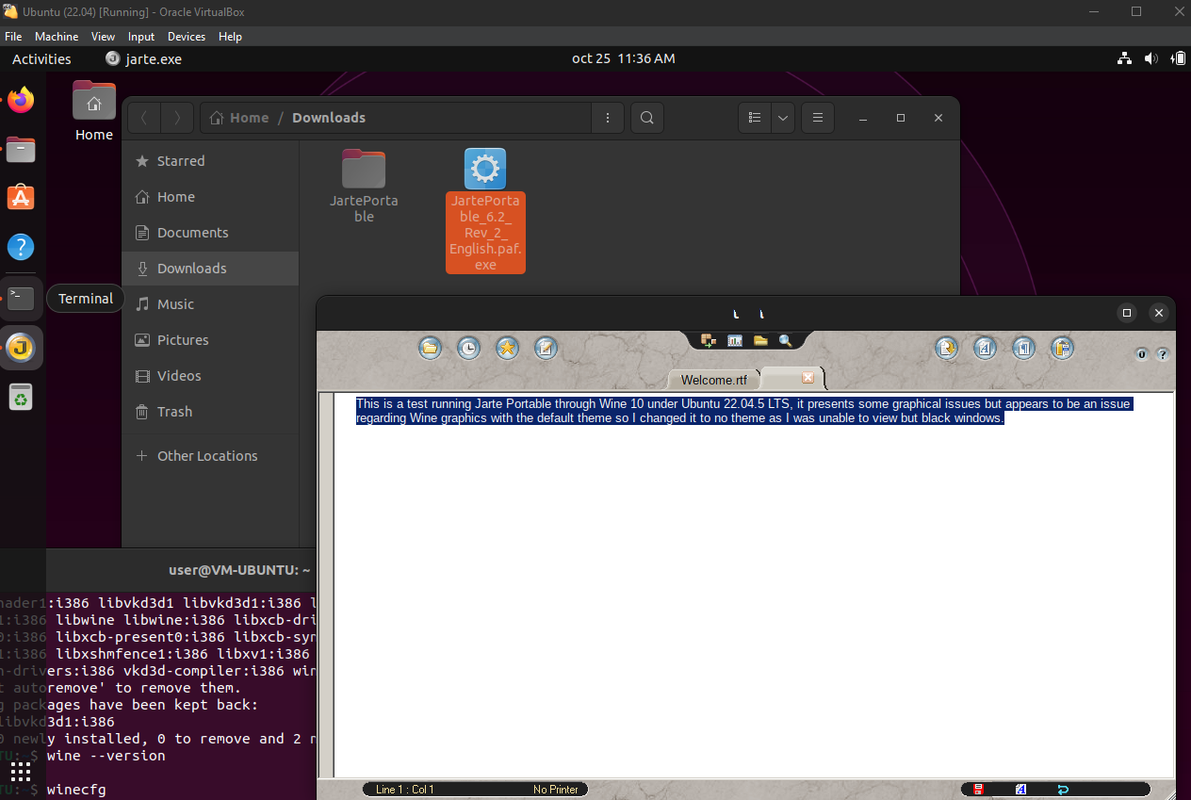Click the Jarte magnifier search icon

tap(785, 340)
